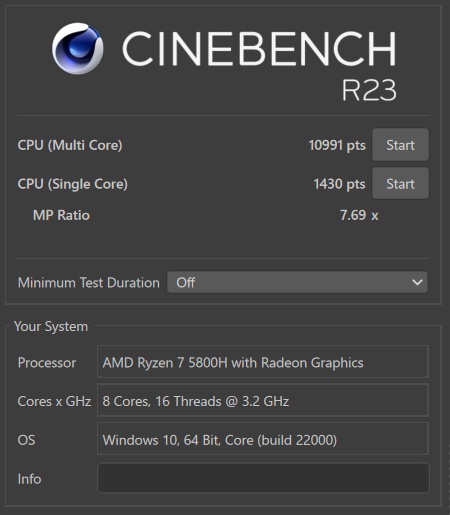The width and height of the screenshot is (450, 515).
Task: Click the Cores x GHz value field
Action: coord(262,400)
